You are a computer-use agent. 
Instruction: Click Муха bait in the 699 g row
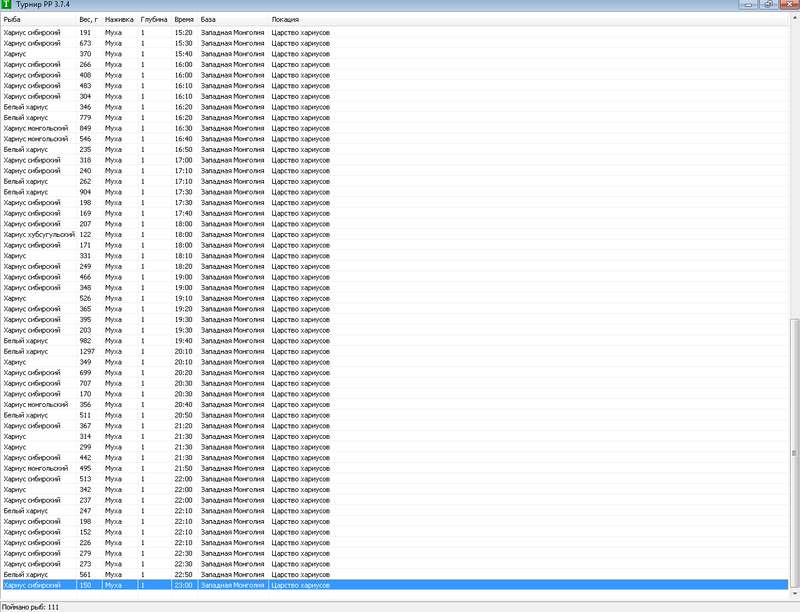[x=113, y=373]
